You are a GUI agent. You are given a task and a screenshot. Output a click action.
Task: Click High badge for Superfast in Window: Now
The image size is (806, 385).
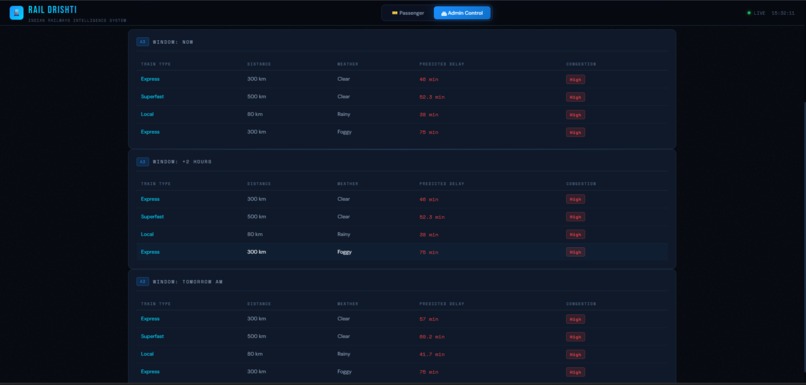pyautogui.click(x=575, y=97)
